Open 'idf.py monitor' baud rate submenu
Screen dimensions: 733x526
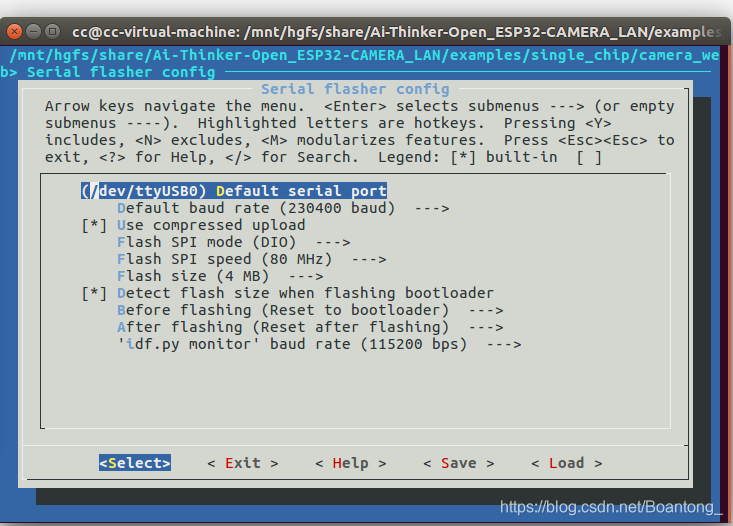point(319,344)
